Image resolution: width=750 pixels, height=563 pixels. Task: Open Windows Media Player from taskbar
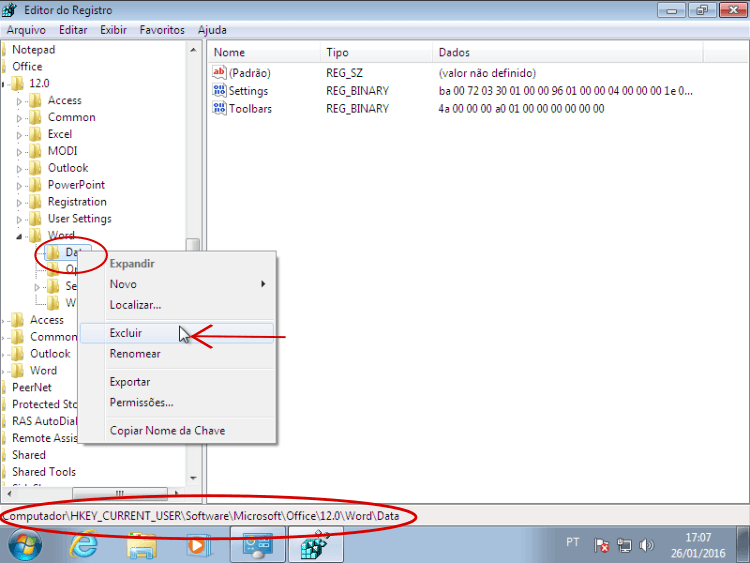click(199, 545)
